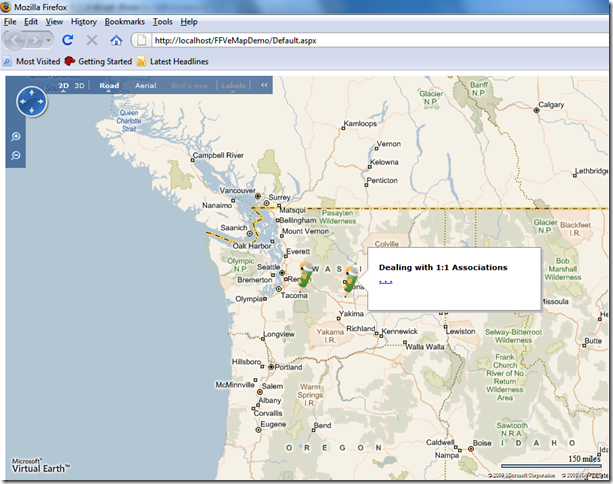Open the File menu
Viewport: 613px width, 484px height.
[10, 22]
